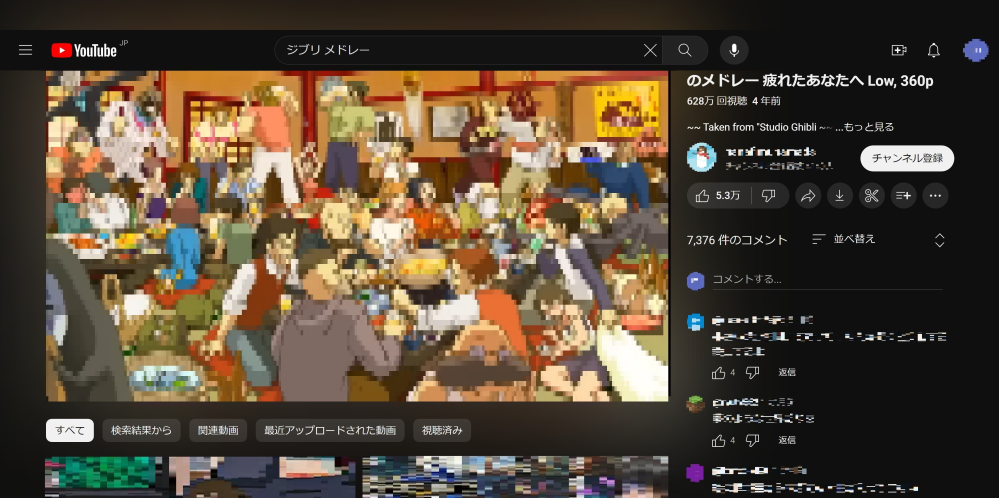Share the video with the arrow icon
This screenshot has width=999, height=498.
coord(809,196)
